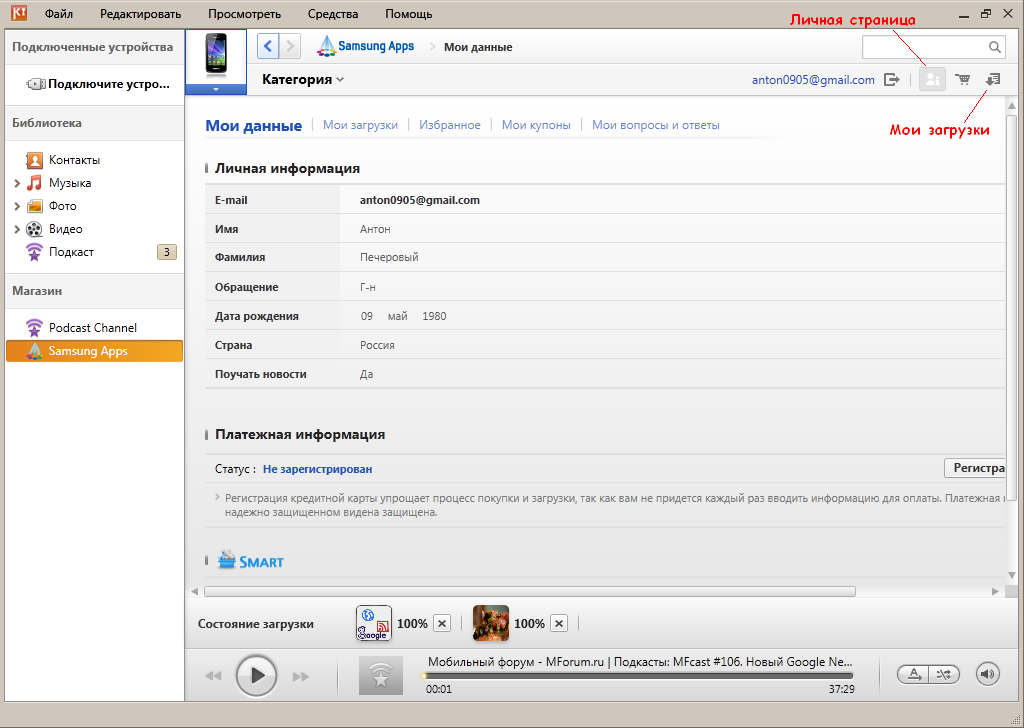Screen dimensions: 1024x728
Task: Switch to the Мои купоны tab
Action: tap(536, 125)
